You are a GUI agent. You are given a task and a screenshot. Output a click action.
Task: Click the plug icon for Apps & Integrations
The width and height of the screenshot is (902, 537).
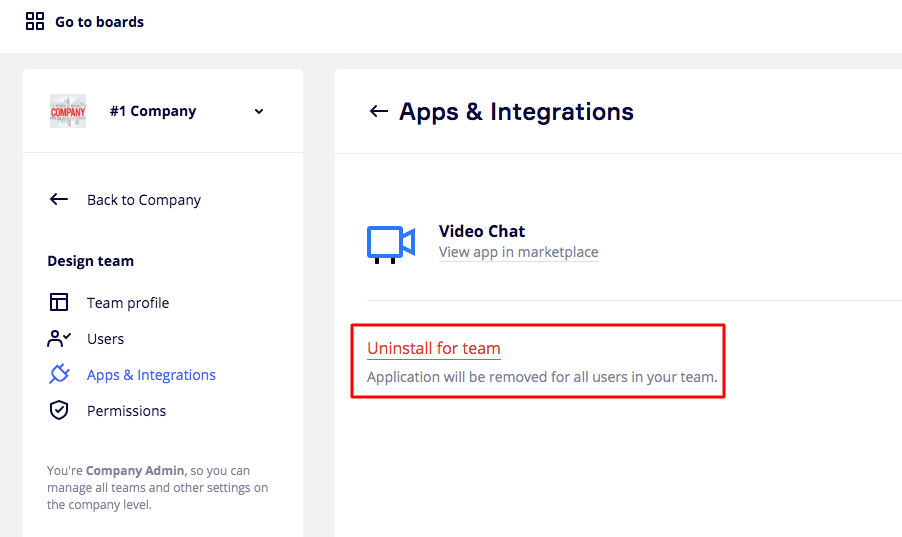point(59,374)
